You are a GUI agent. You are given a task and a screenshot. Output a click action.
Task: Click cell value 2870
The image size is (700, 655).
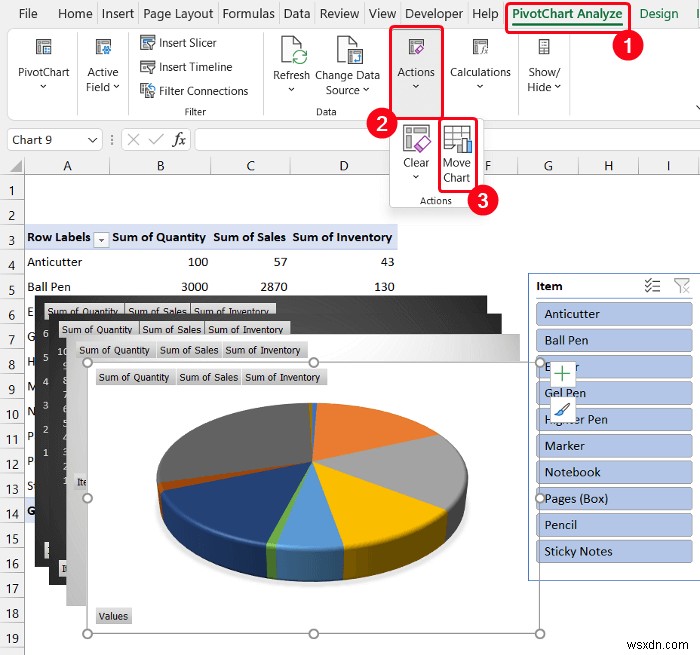tap(274, 287)
